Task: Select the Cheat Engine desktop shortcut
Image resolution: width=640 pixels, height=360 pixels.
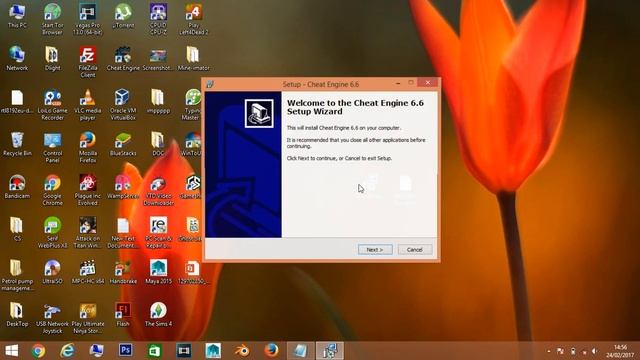Action: 123,59
